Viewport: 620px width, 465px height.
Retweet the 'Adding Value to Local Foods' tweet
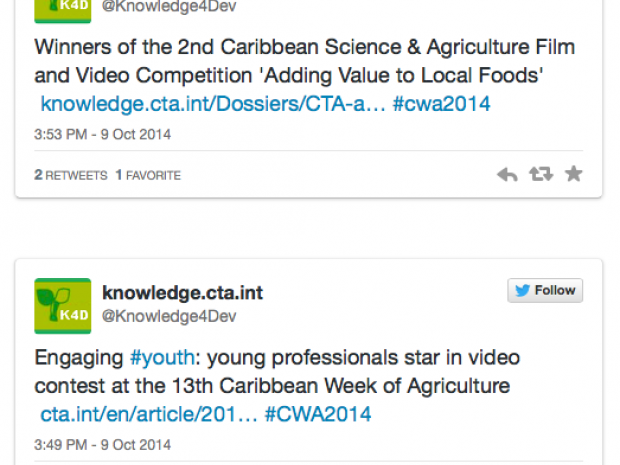pos(541,174)
